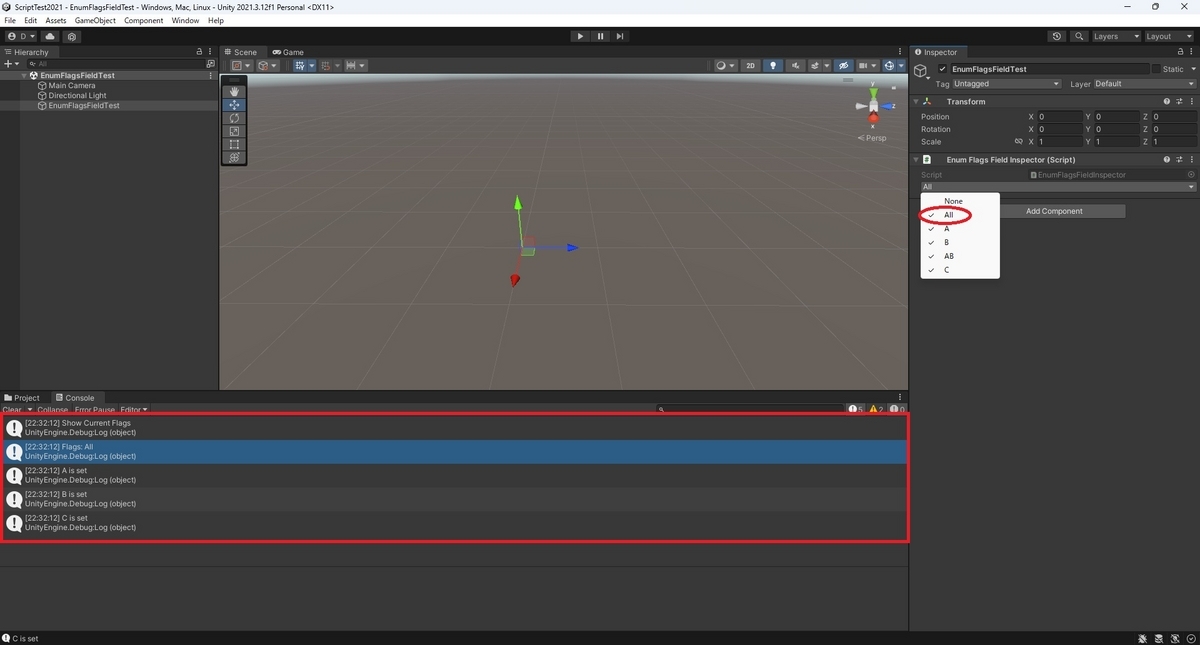This screenshot has width=1200, height=645.
Task: Collapse the Transform component
Action: 916,101
